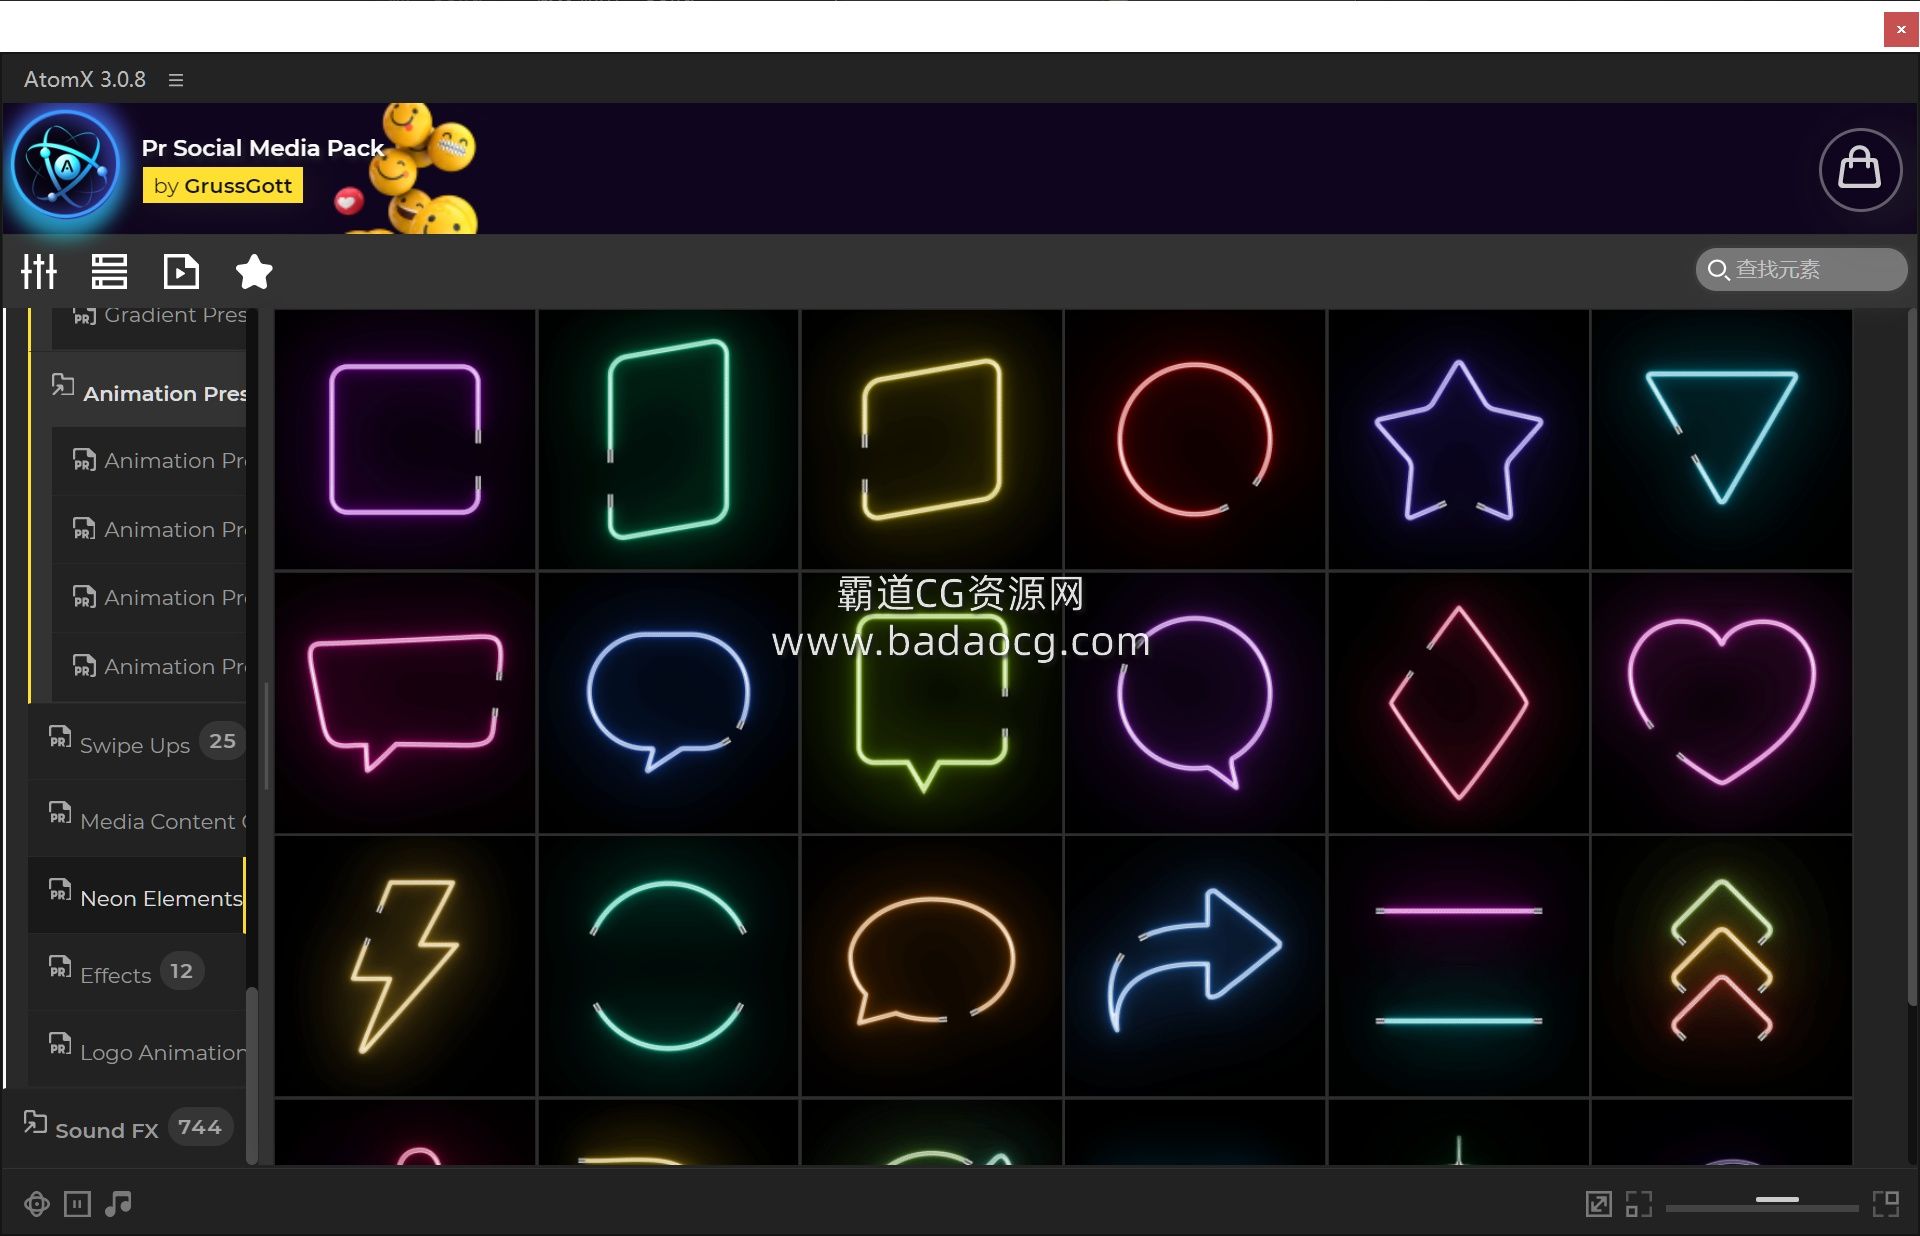
Task: Click the magnifier search icon
Action: 1718,270
